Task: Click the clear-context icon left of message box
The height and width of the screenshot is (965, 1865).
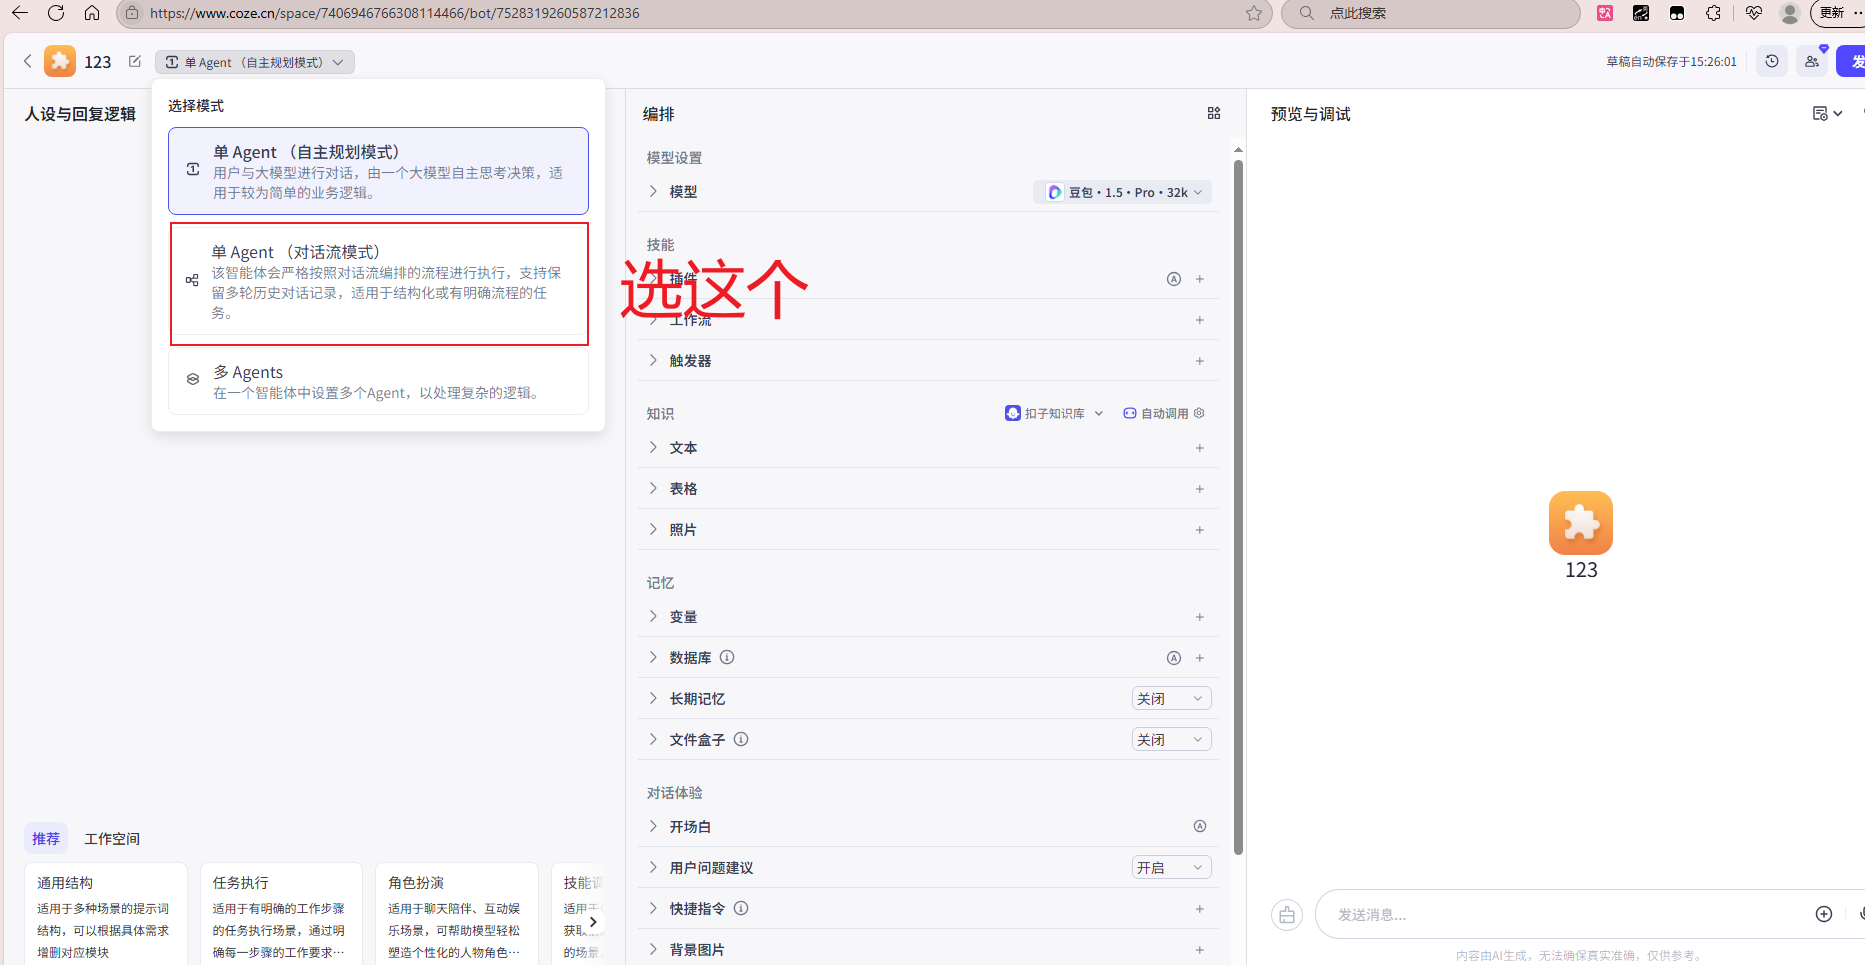Action: [1286, 915]
